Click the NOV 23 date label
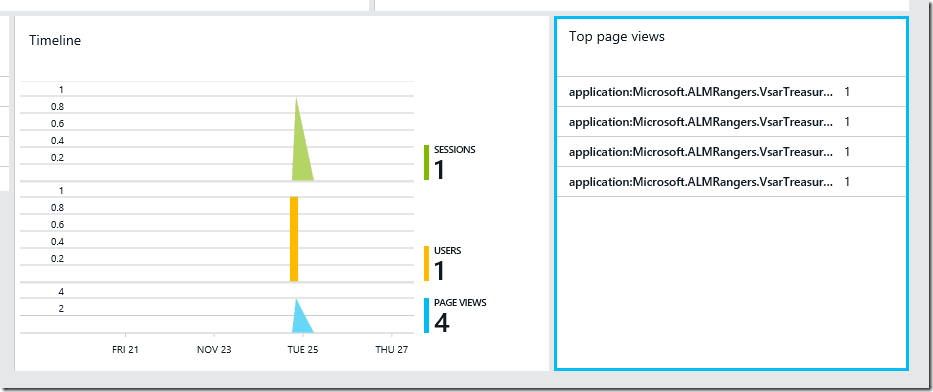The image size is (933, 392). [214, 350]
